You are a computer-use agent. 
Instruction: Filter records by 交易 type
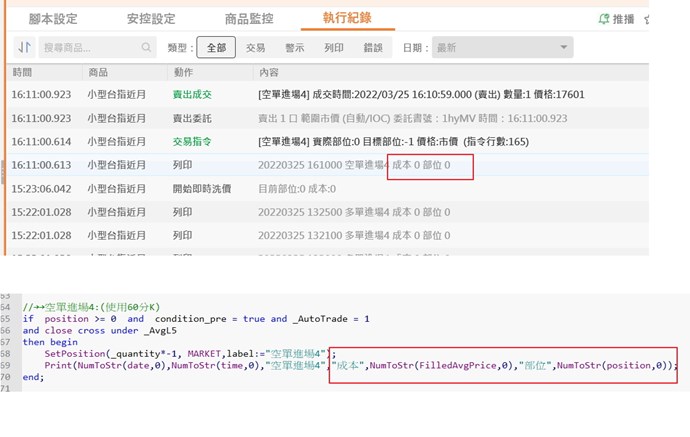[x=256, y=47]
